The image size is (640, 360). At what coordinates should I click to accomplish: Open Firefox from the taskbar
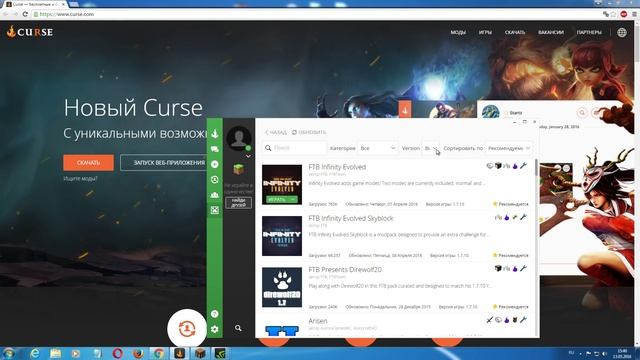tap(138, 353)
